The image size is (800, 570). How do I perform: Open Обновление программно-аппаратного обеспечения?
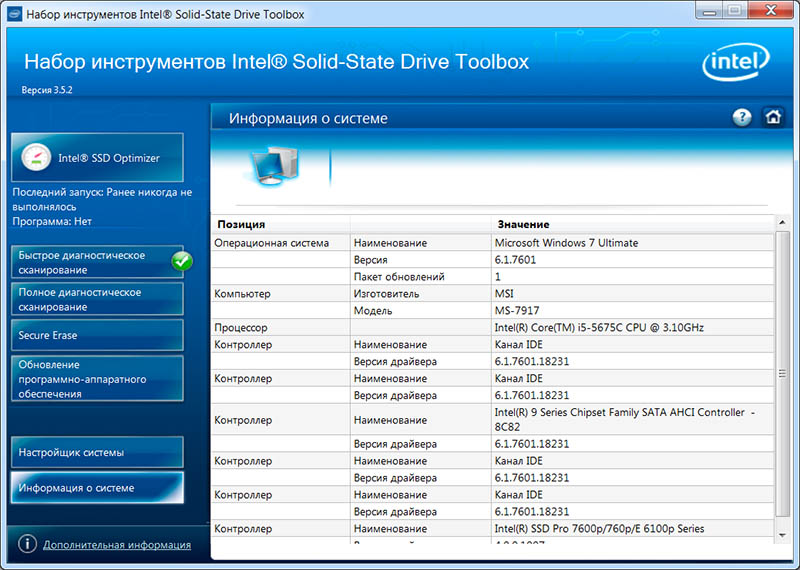click(x=97, y=379)
